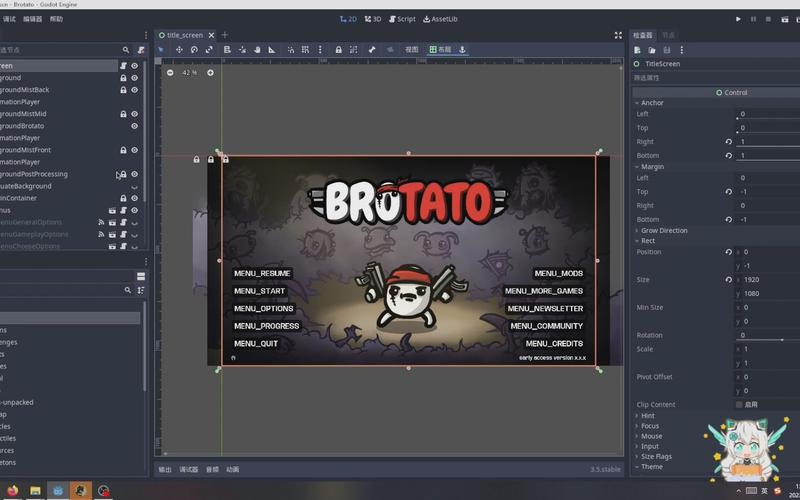
Task: Click the FileSystem search magnifier icon
Action: click(128, 290)
